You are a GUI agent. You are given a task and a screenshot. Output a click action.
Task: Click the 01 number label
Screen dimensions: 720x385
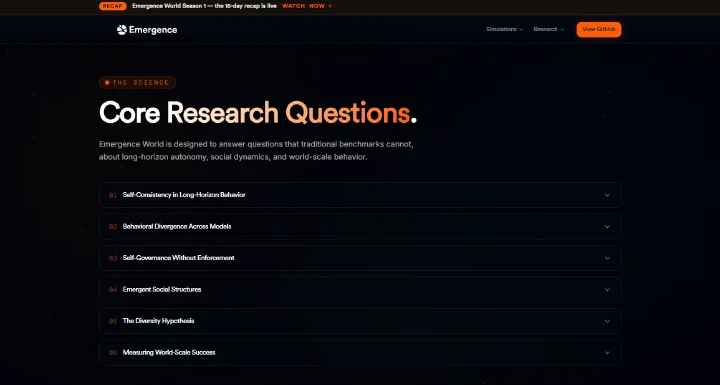[113, 195]
